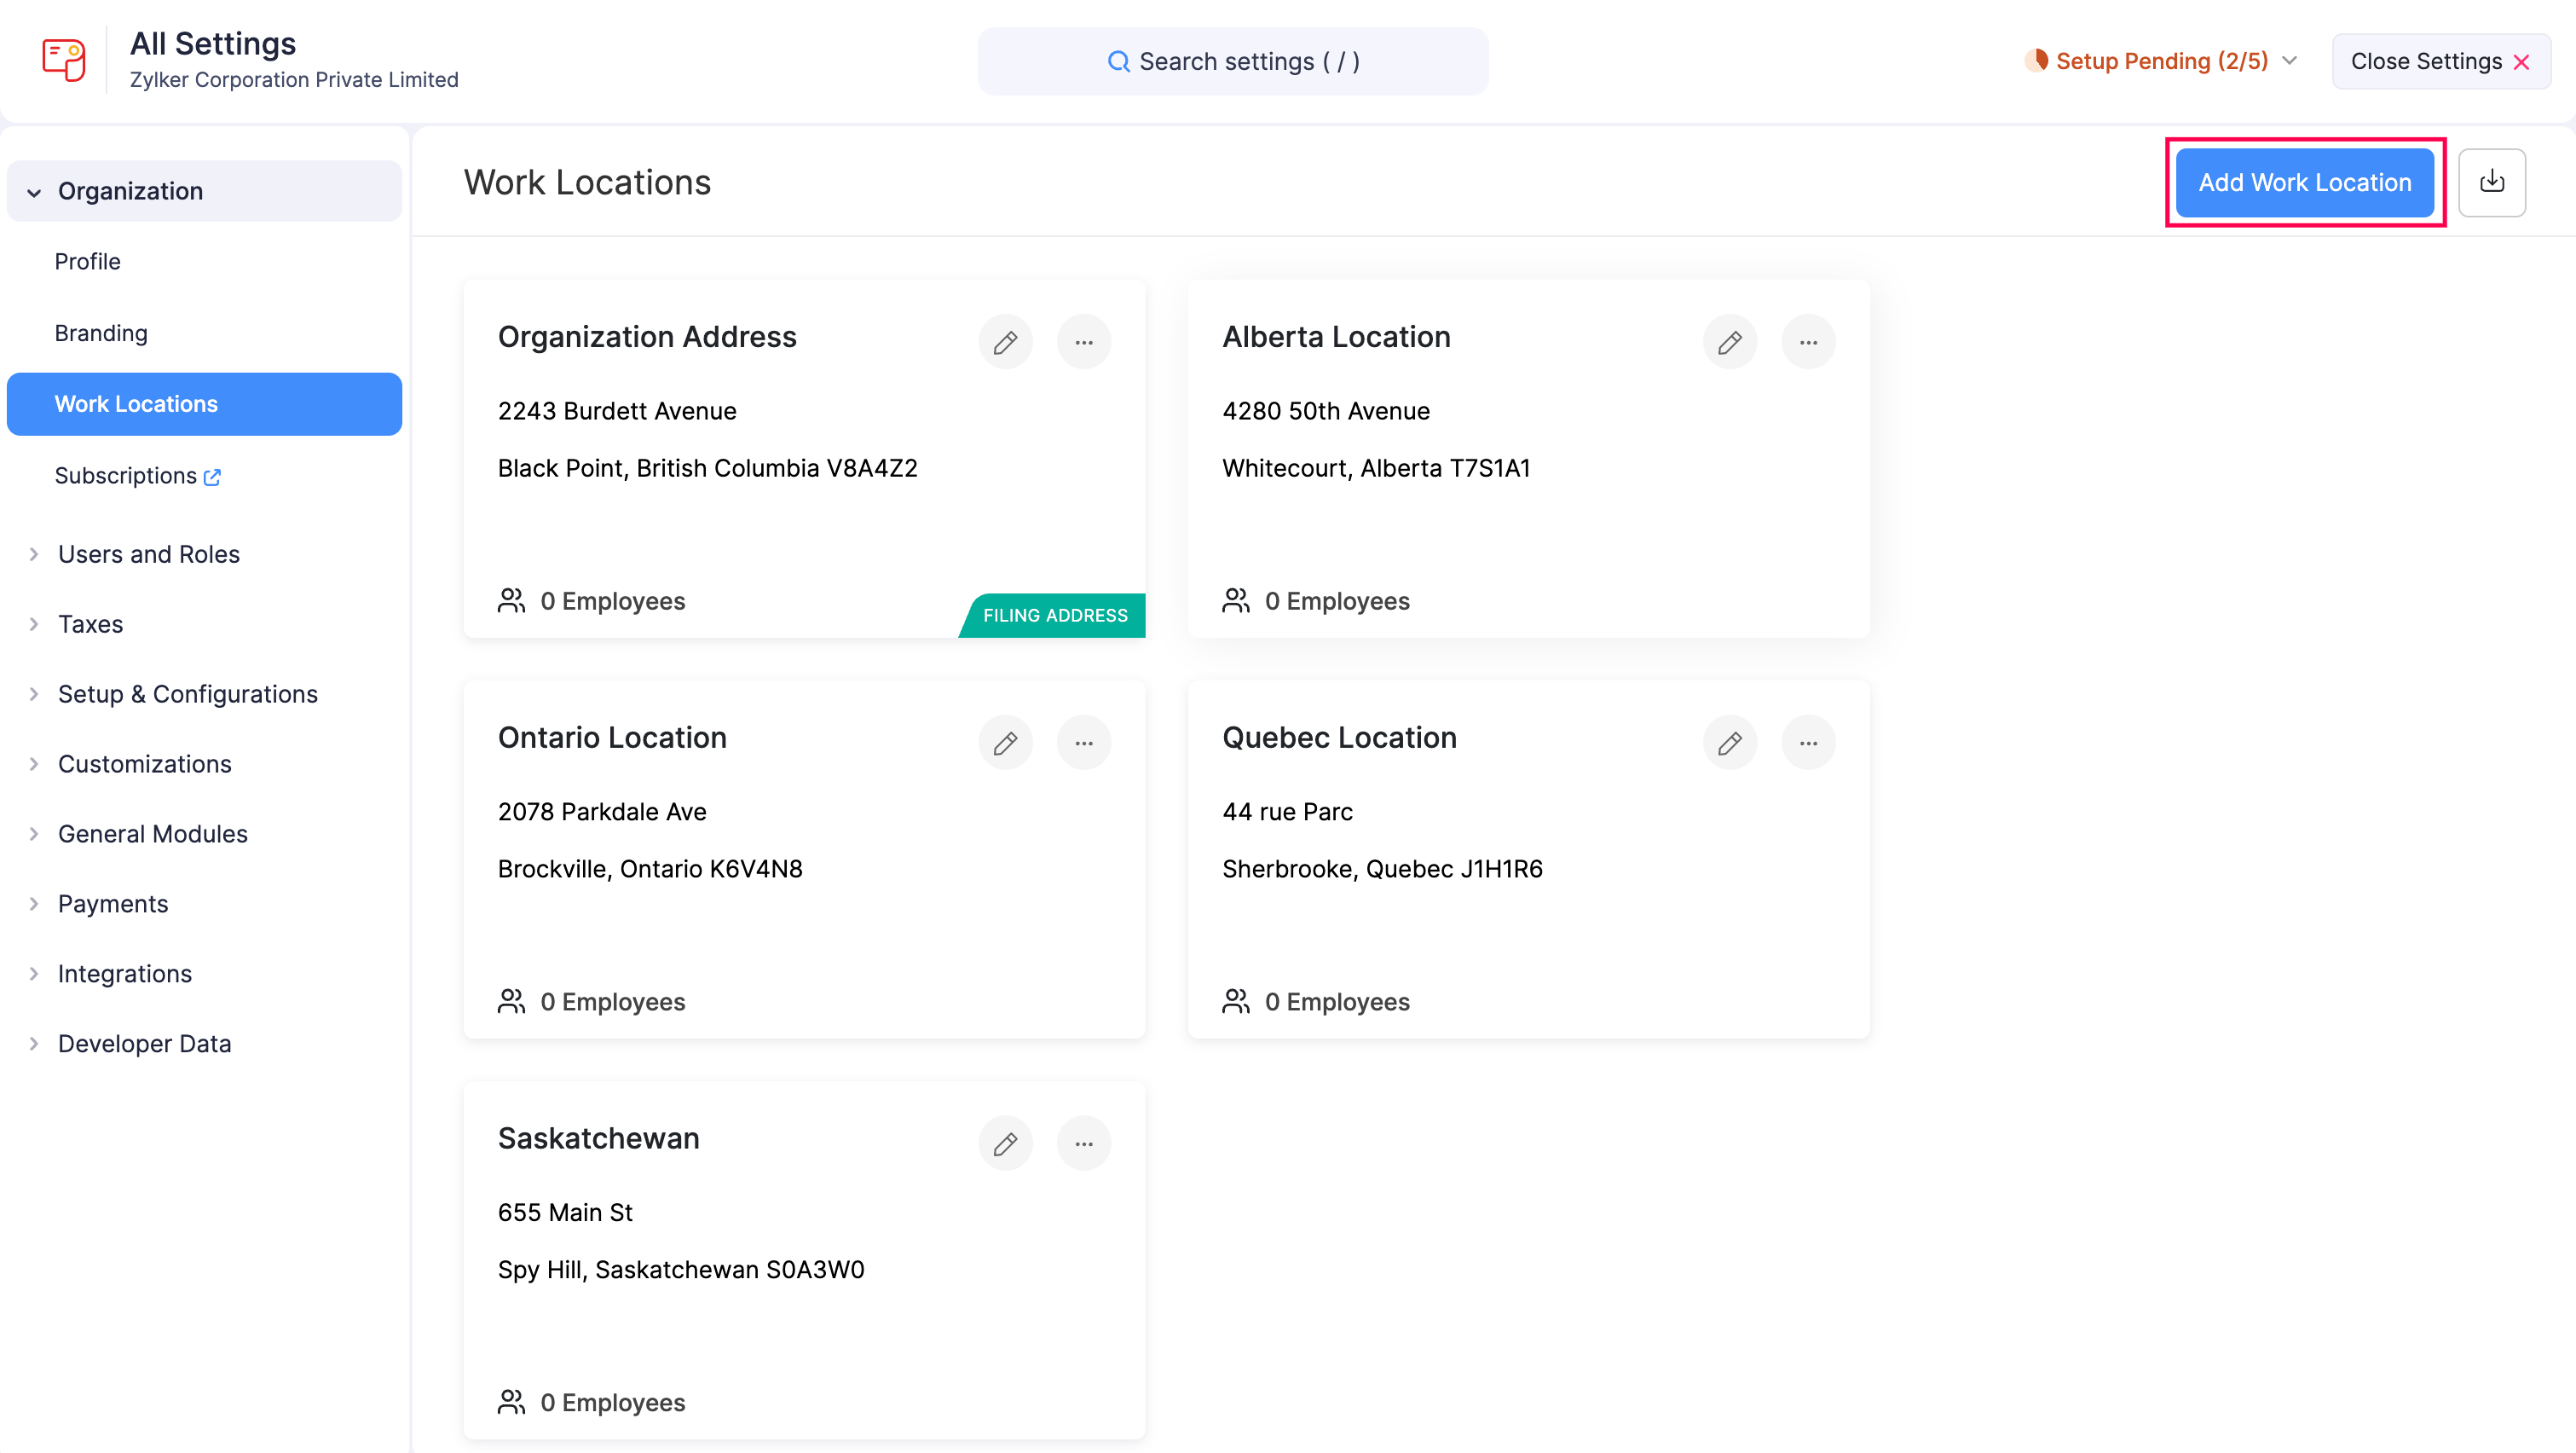
Task: Click the search magnifier in settings search
Action: tap(1120, 61)
